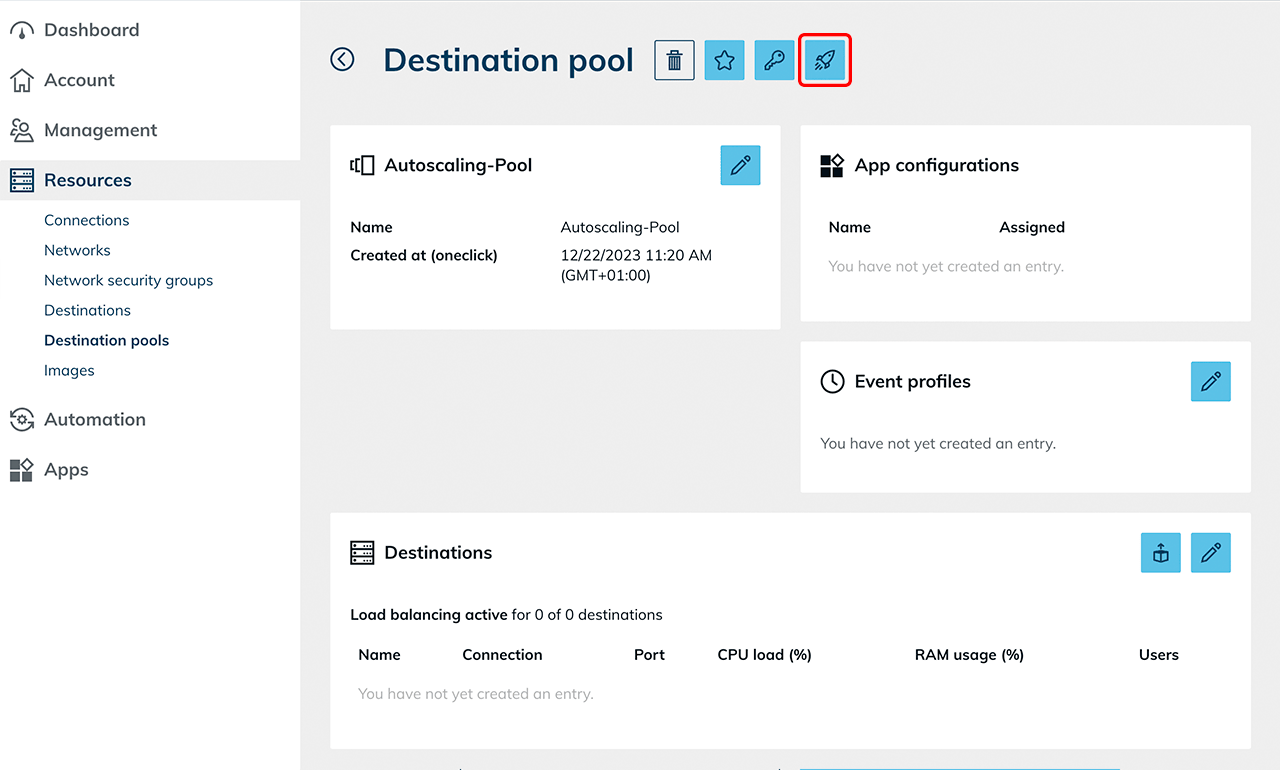Expand the Automation menu
This screenshot has height=770, width=1280.
click(x=95, y=420)
